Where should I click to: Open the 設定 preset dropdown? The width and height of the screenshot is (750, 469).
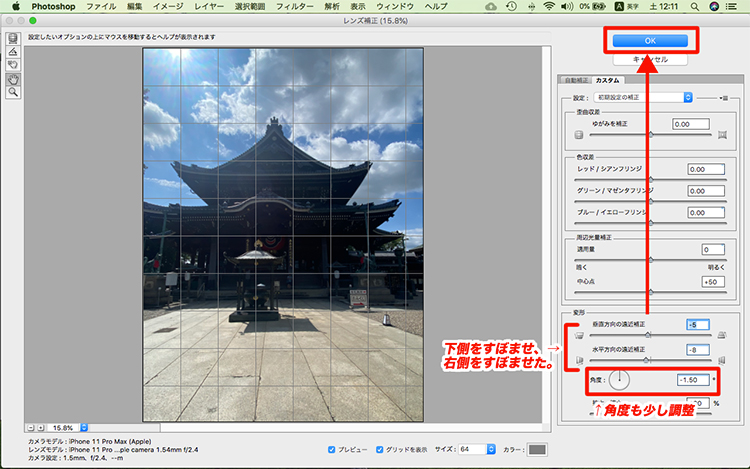coord(643,98)
